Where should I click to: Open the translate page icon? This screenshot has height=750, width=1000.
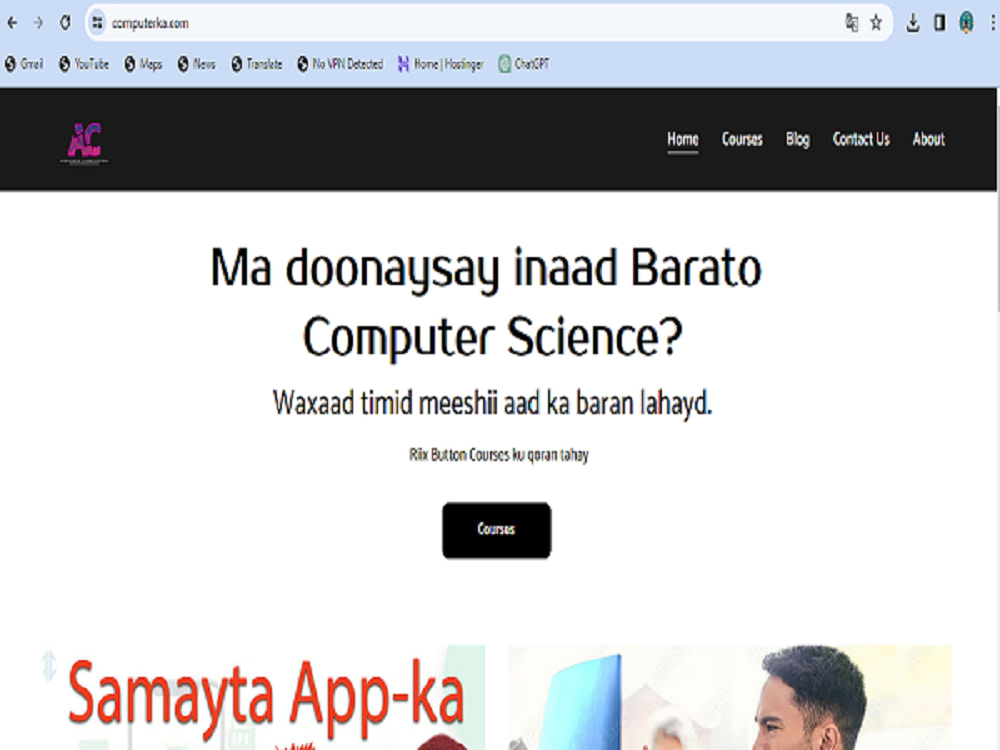click(x=851, y=23)
